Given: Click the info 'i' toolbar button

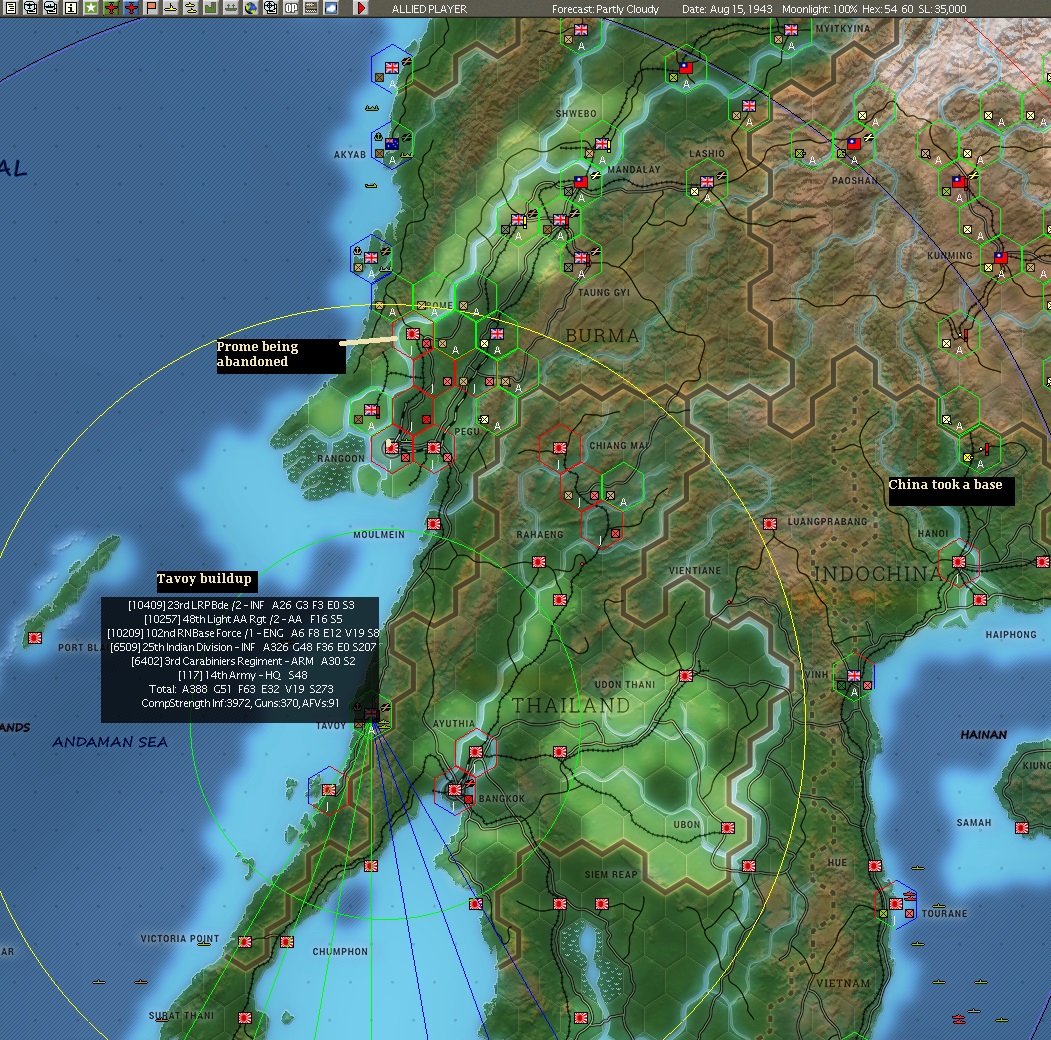Looking at the screenshot, I should click(70, 8).
